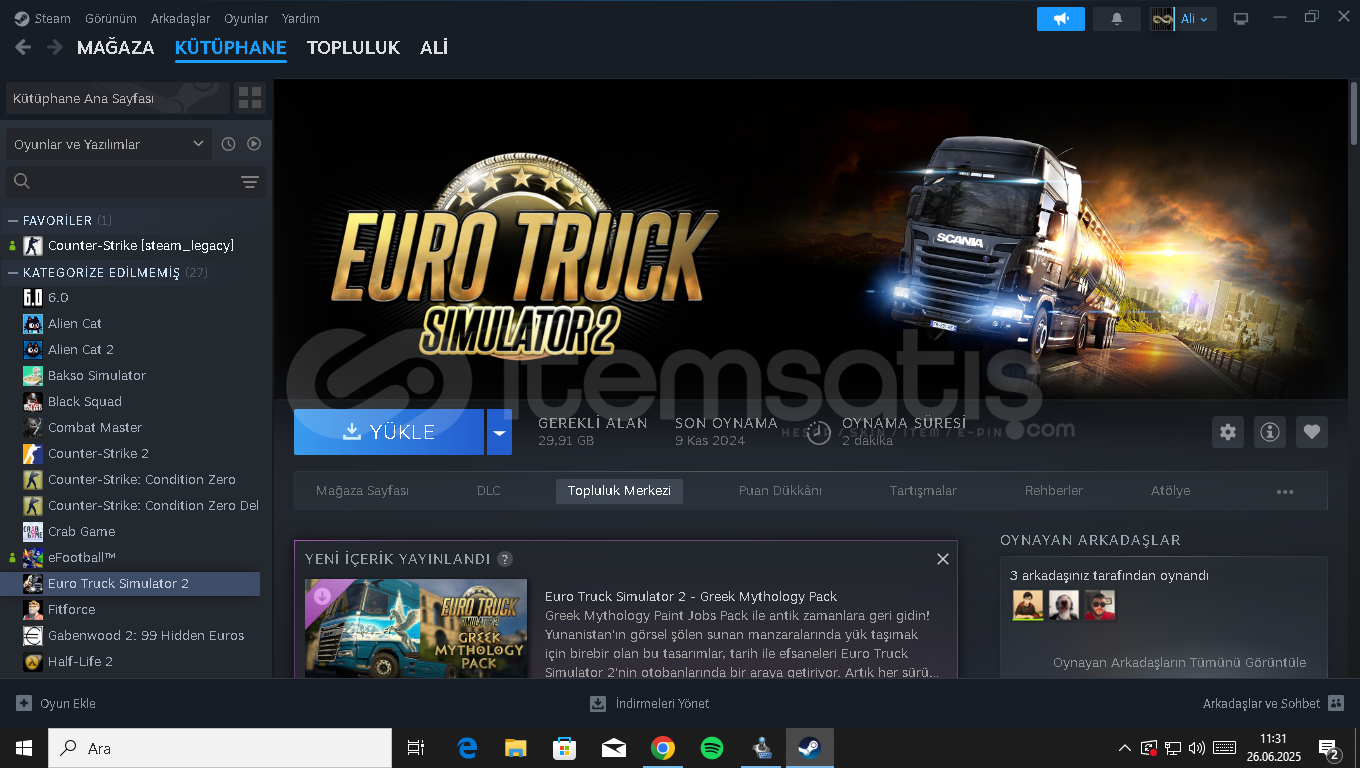Go forward with the right arrow
Viewport: 1360px width, 768px height.
coord(55,47)
